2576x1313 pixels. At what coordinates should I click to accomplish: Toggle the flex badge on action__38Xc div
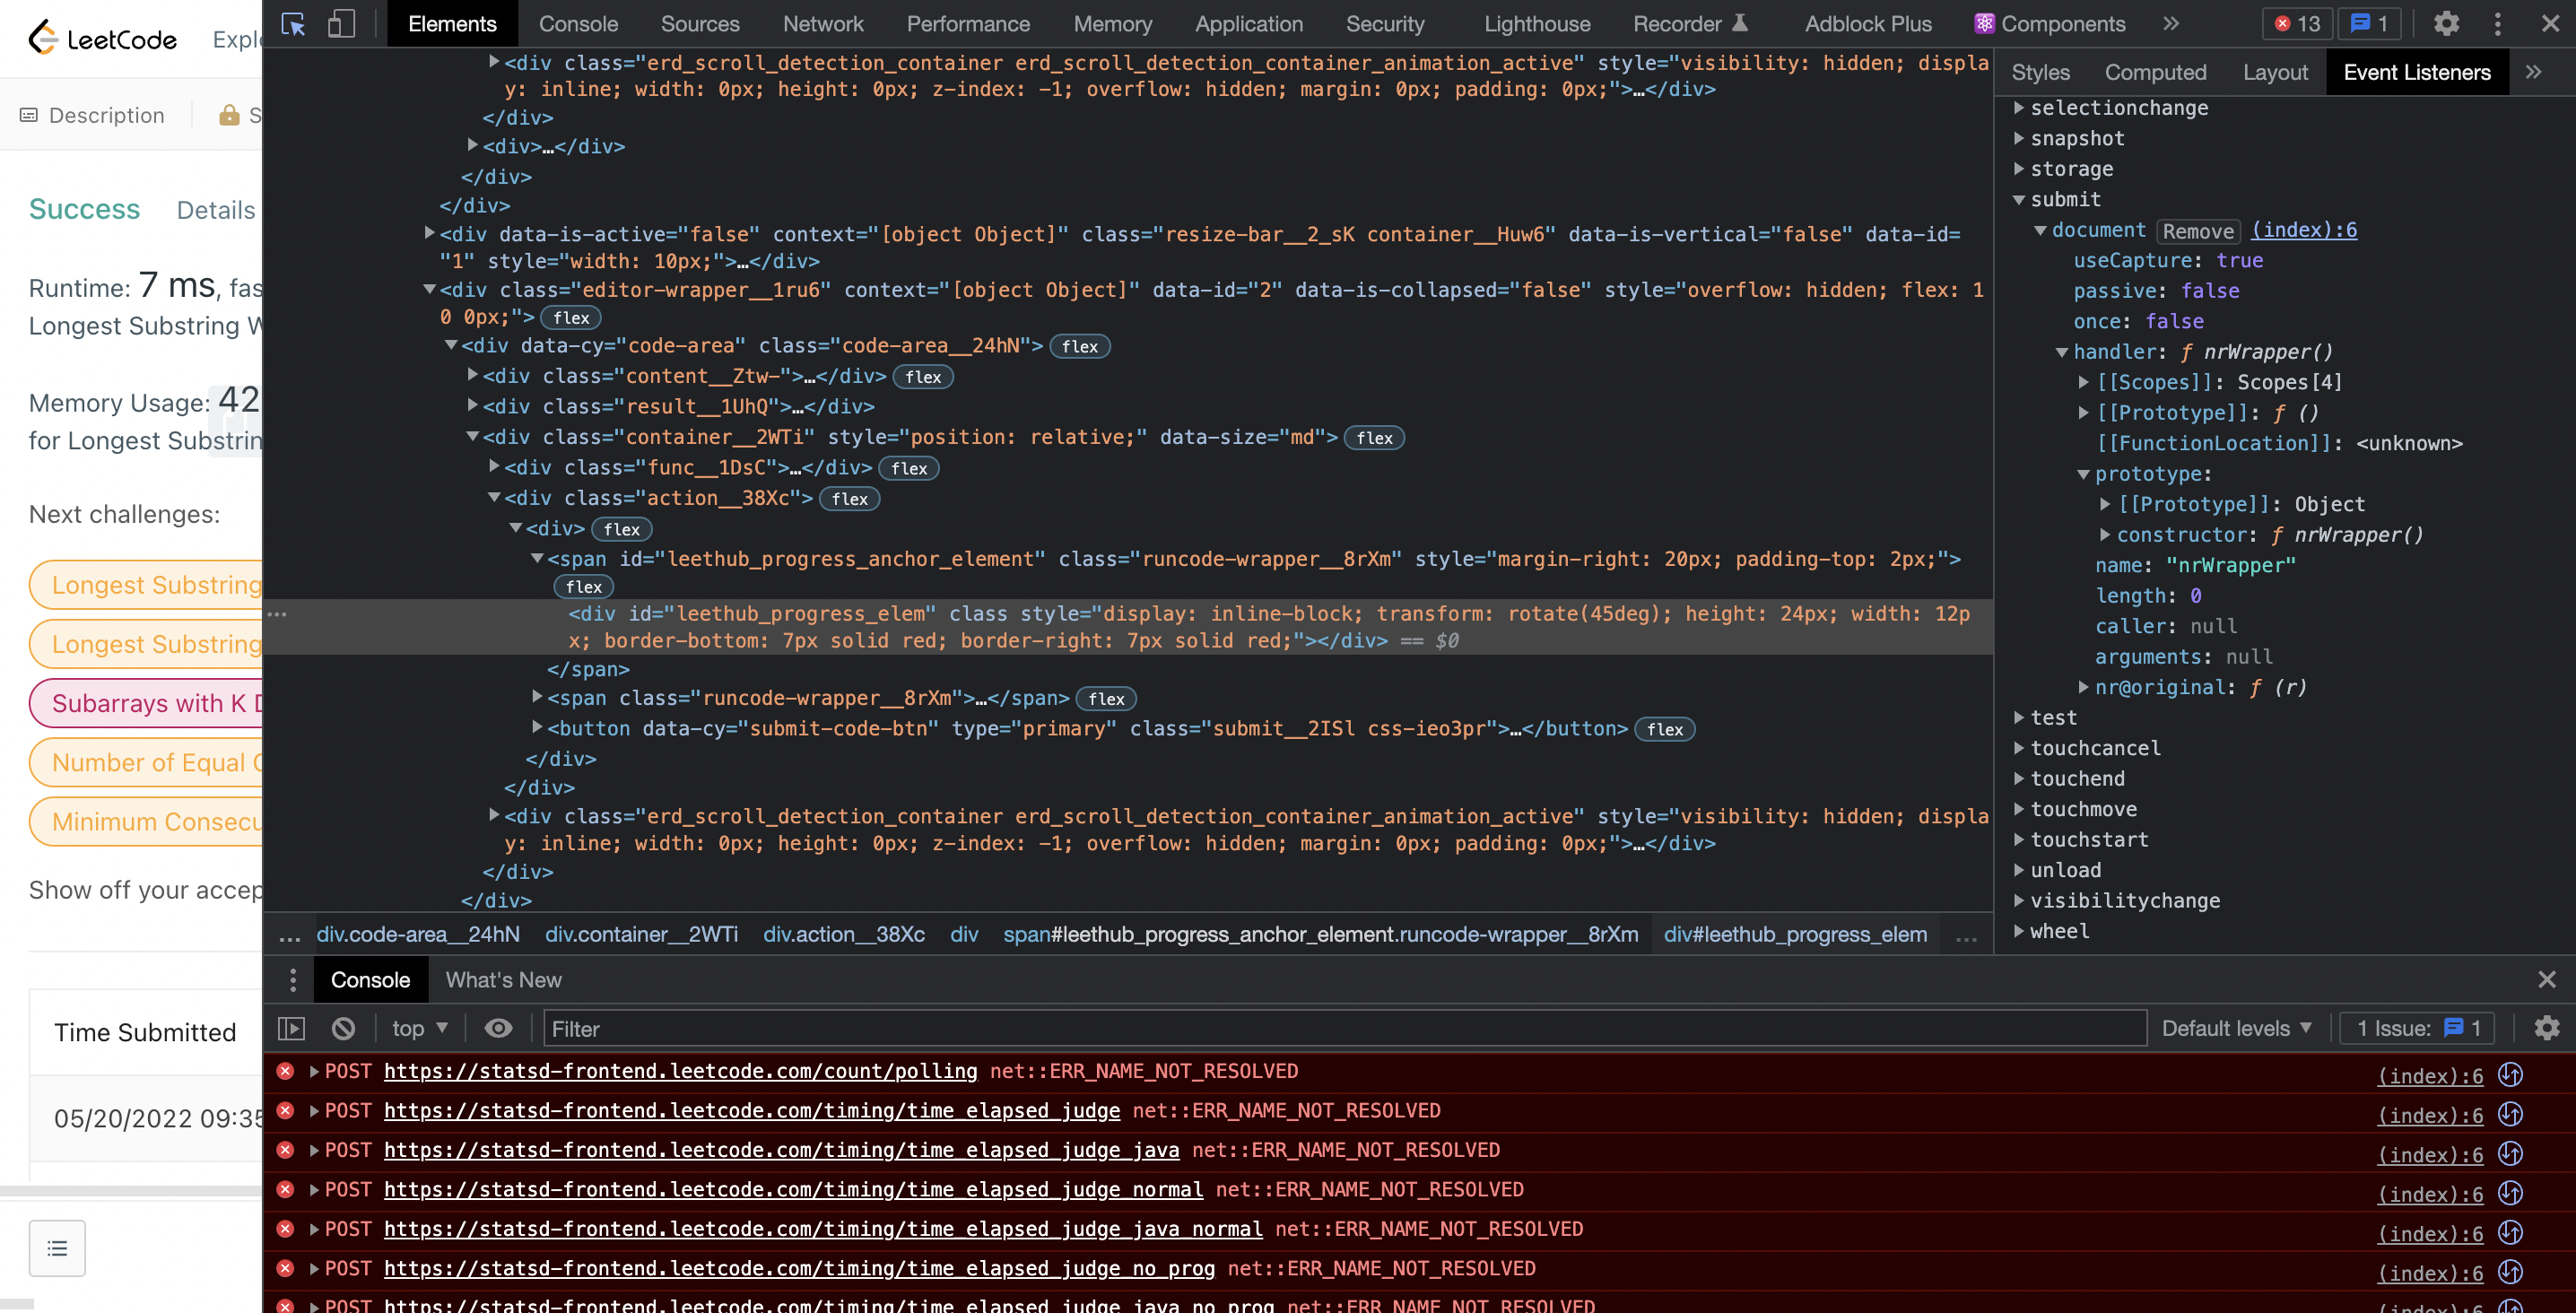tap(849, 498)
